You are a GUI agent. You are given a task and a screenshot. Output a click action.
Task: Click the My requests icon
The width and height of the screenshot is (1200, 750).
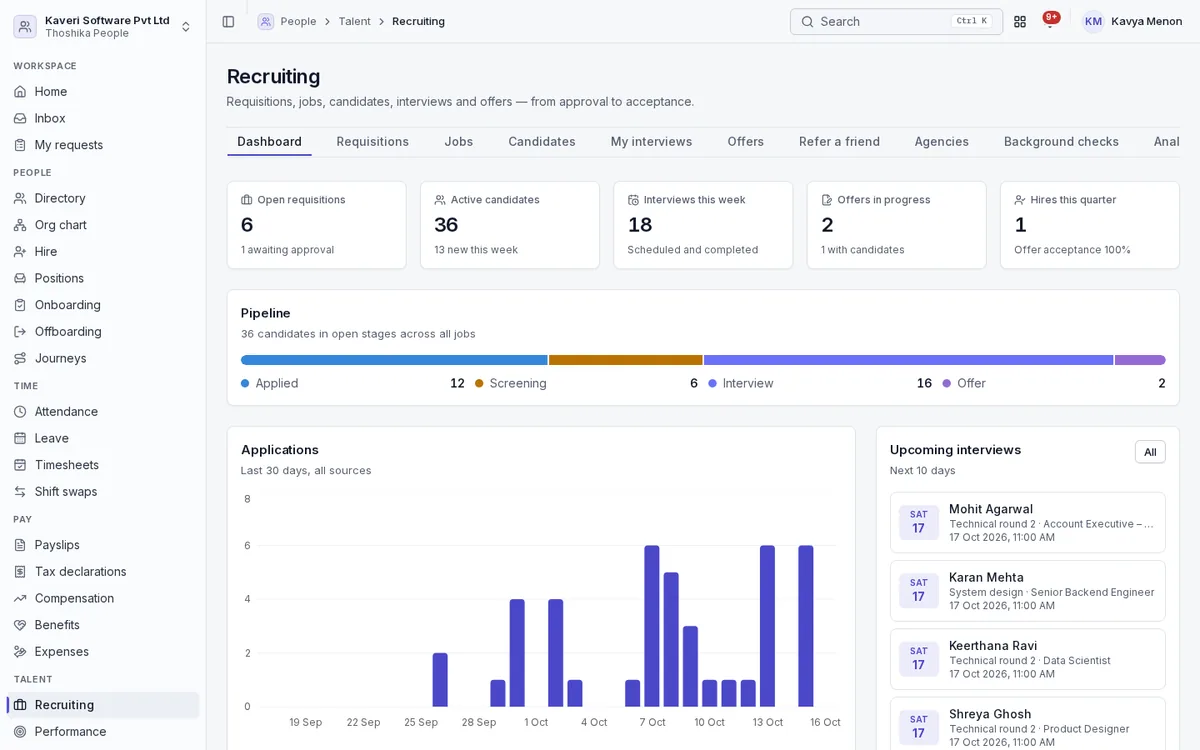[x=20, y=145]
